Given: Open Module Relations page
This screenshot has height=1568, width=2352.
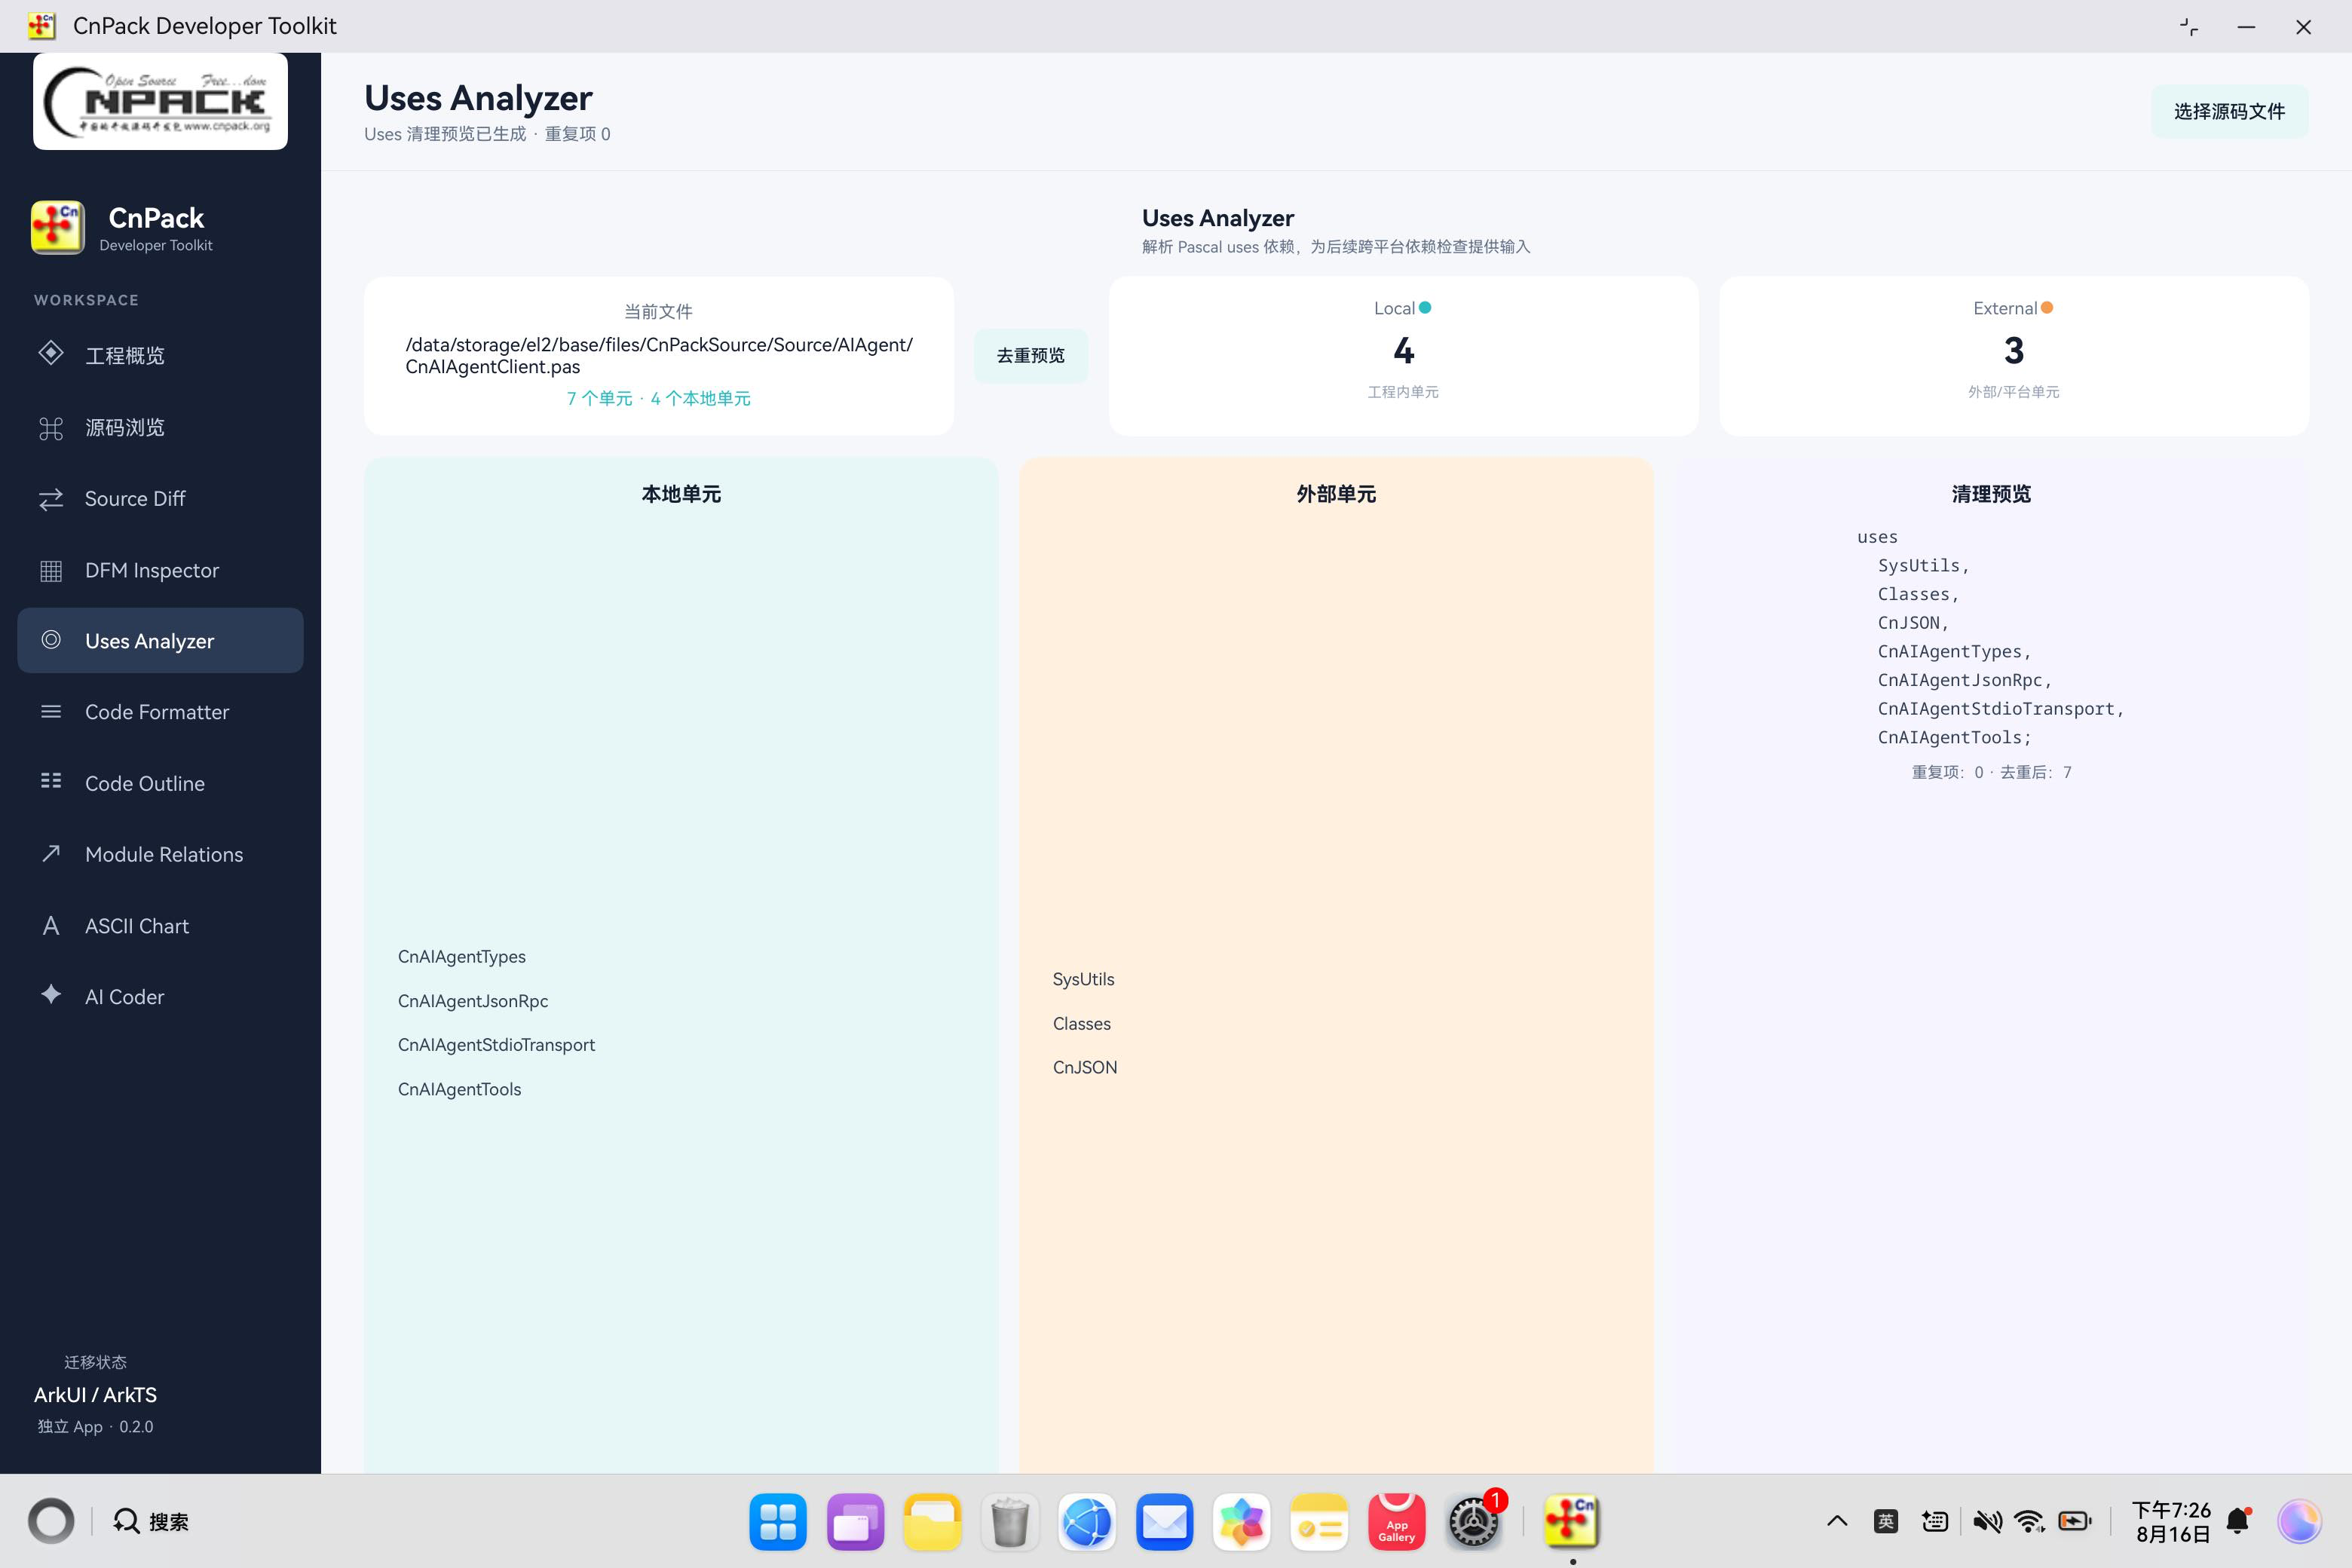Looking at the screenshot, I should point(160,854).
